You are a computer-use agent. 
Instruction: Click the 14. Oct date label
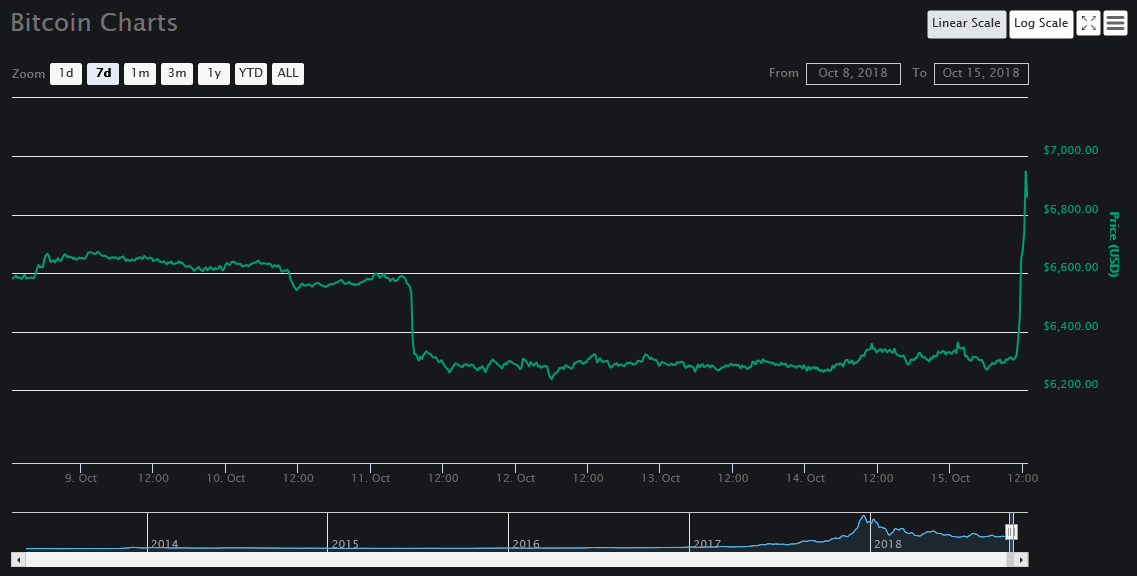pyautogui.click(x=806, y=478)
